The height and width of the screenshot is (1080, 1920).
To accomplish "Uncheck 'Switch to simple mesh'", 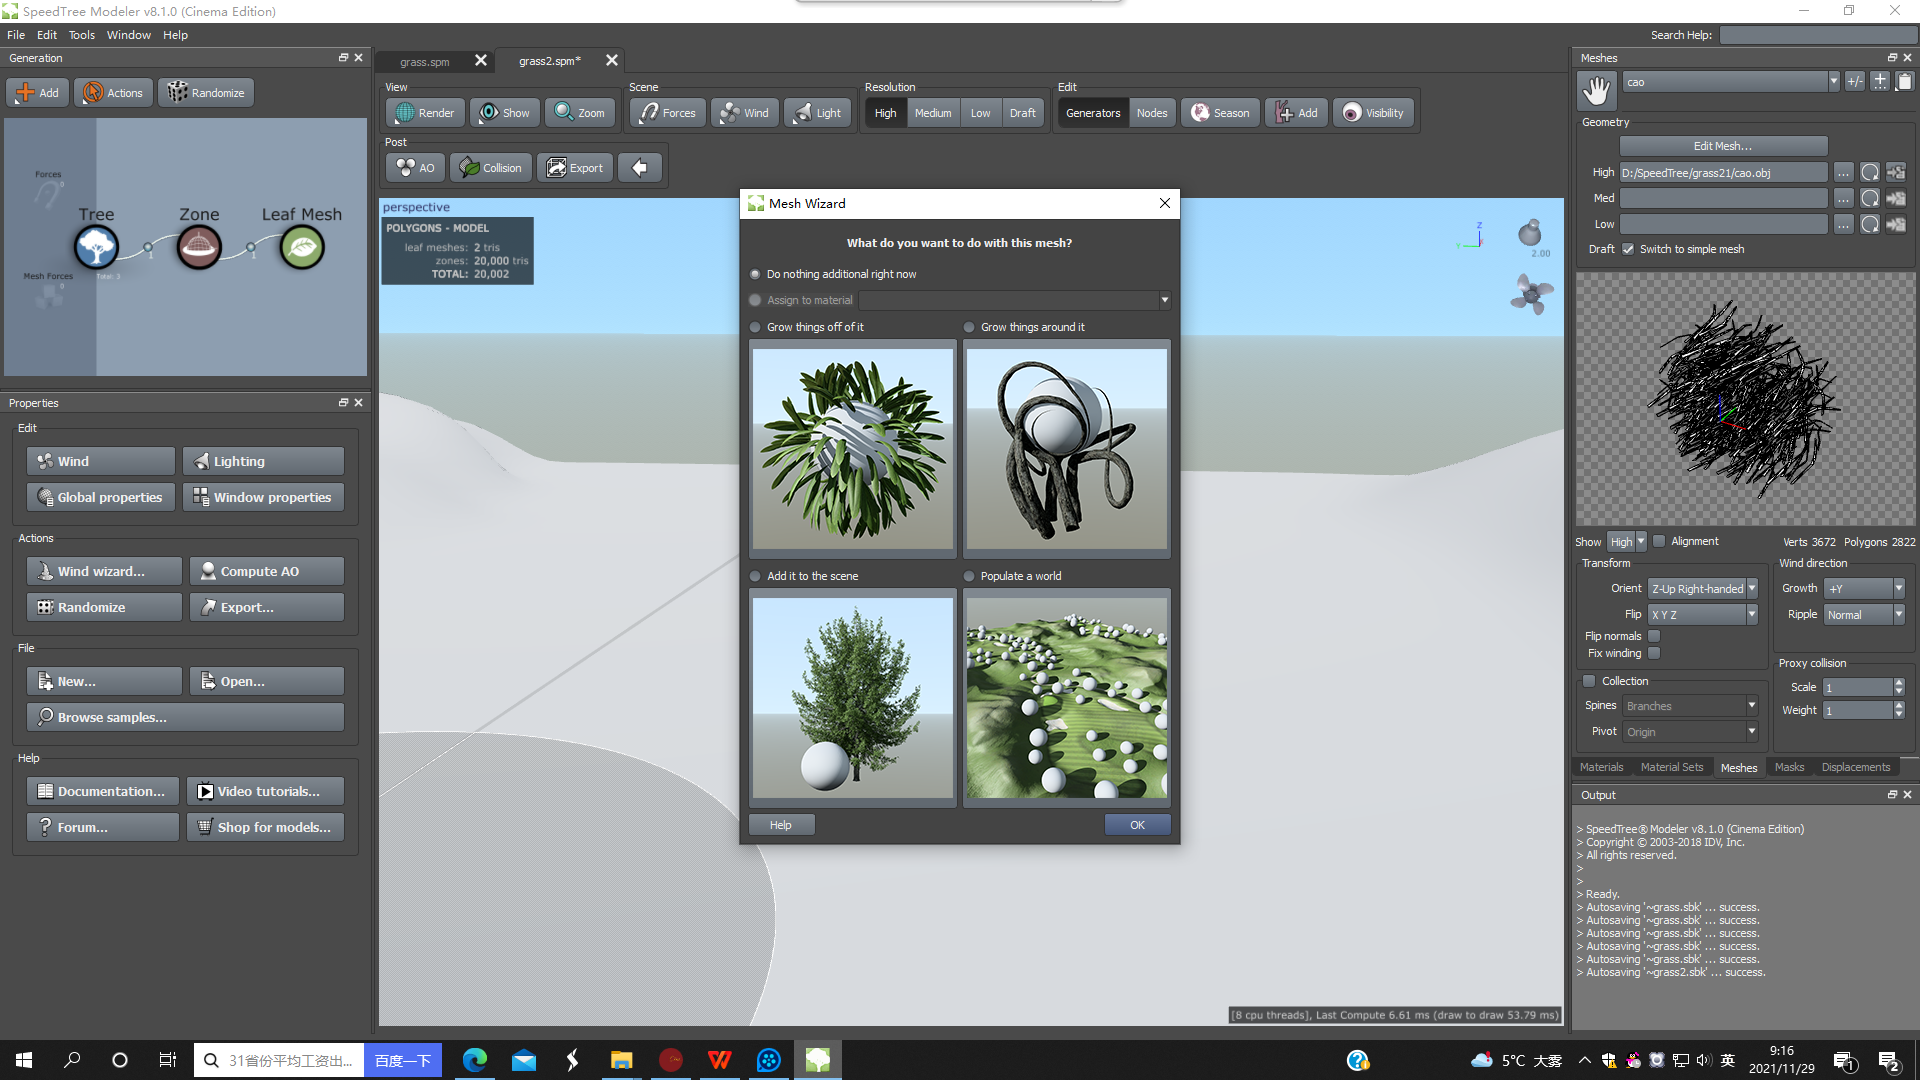I will click(x=1628, y=249).
